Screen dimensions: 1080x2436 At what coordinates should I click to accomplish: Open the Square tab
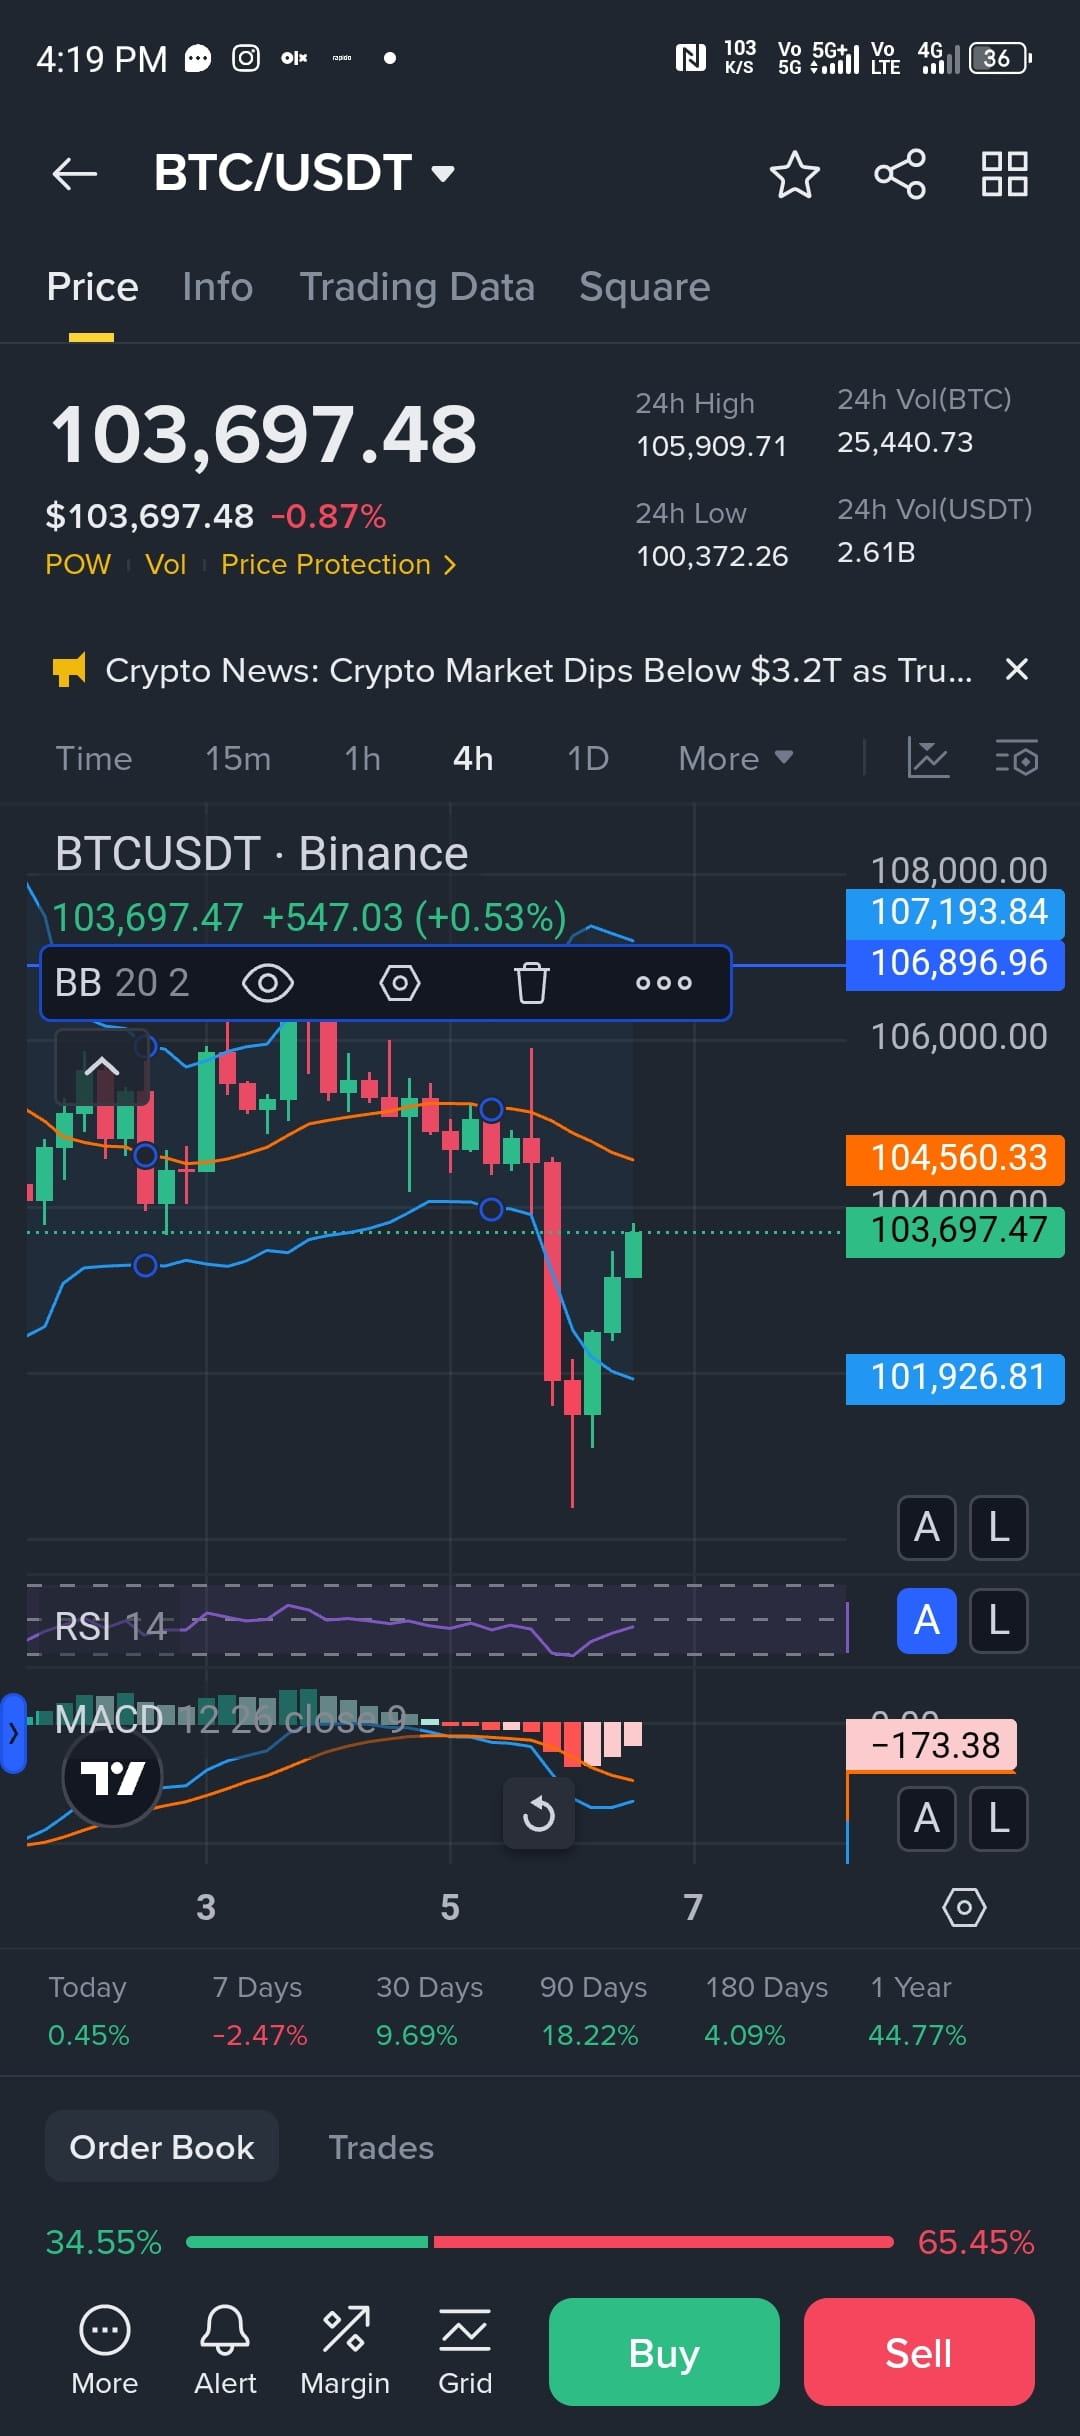coord(645,287)
